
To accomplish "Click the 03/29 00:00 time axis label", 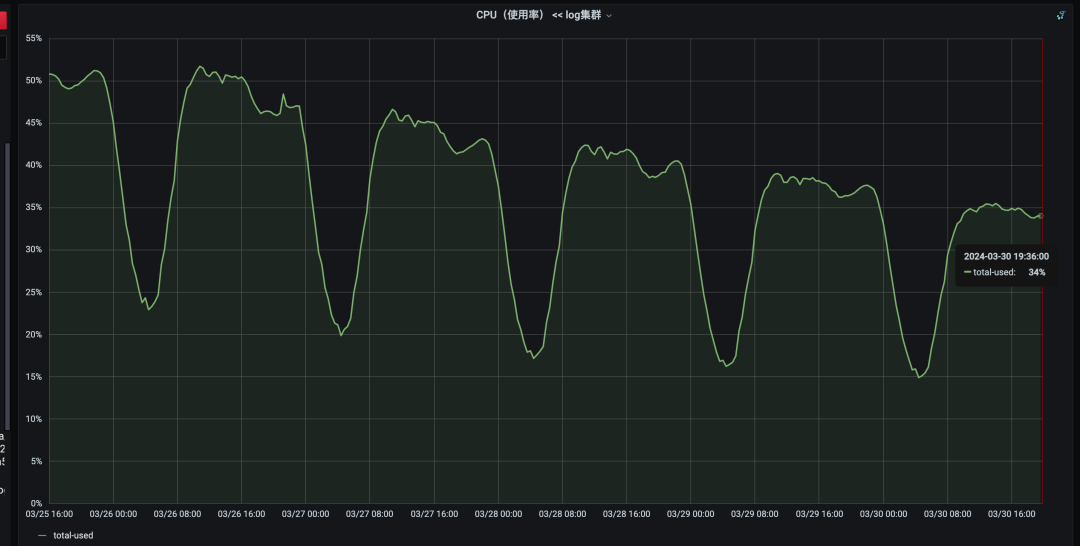I will click(x=690, y=514).
